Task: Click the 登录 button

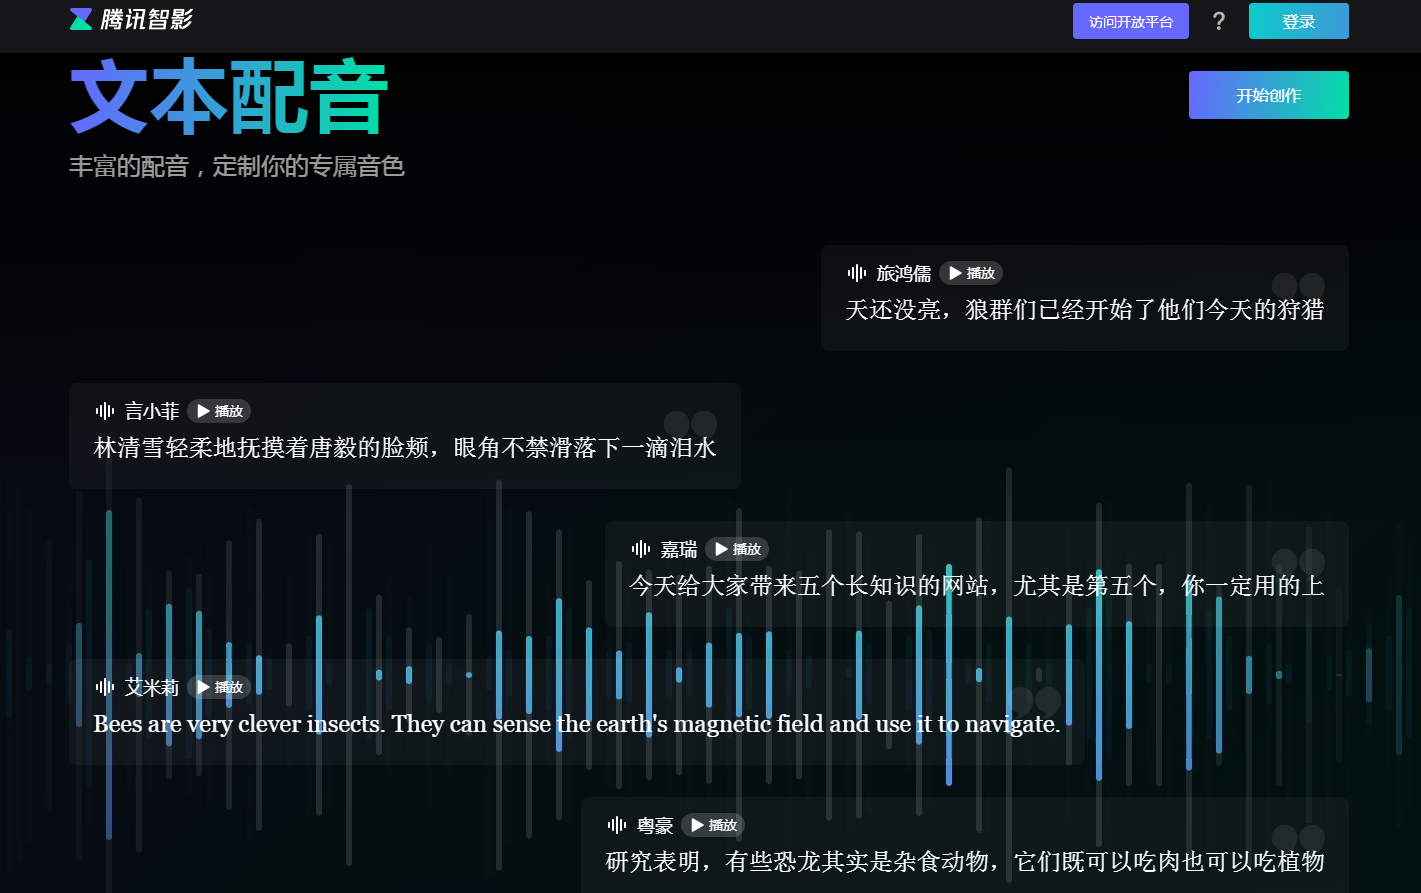Action: click(x=1298, y=20)
